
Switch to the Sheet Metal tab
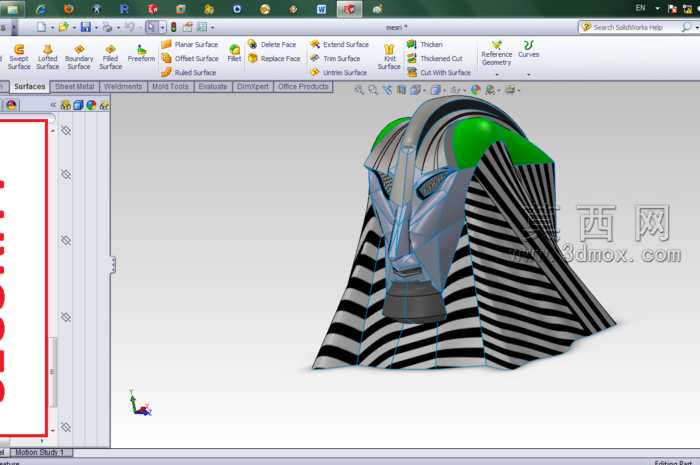[x=75, y=87]
